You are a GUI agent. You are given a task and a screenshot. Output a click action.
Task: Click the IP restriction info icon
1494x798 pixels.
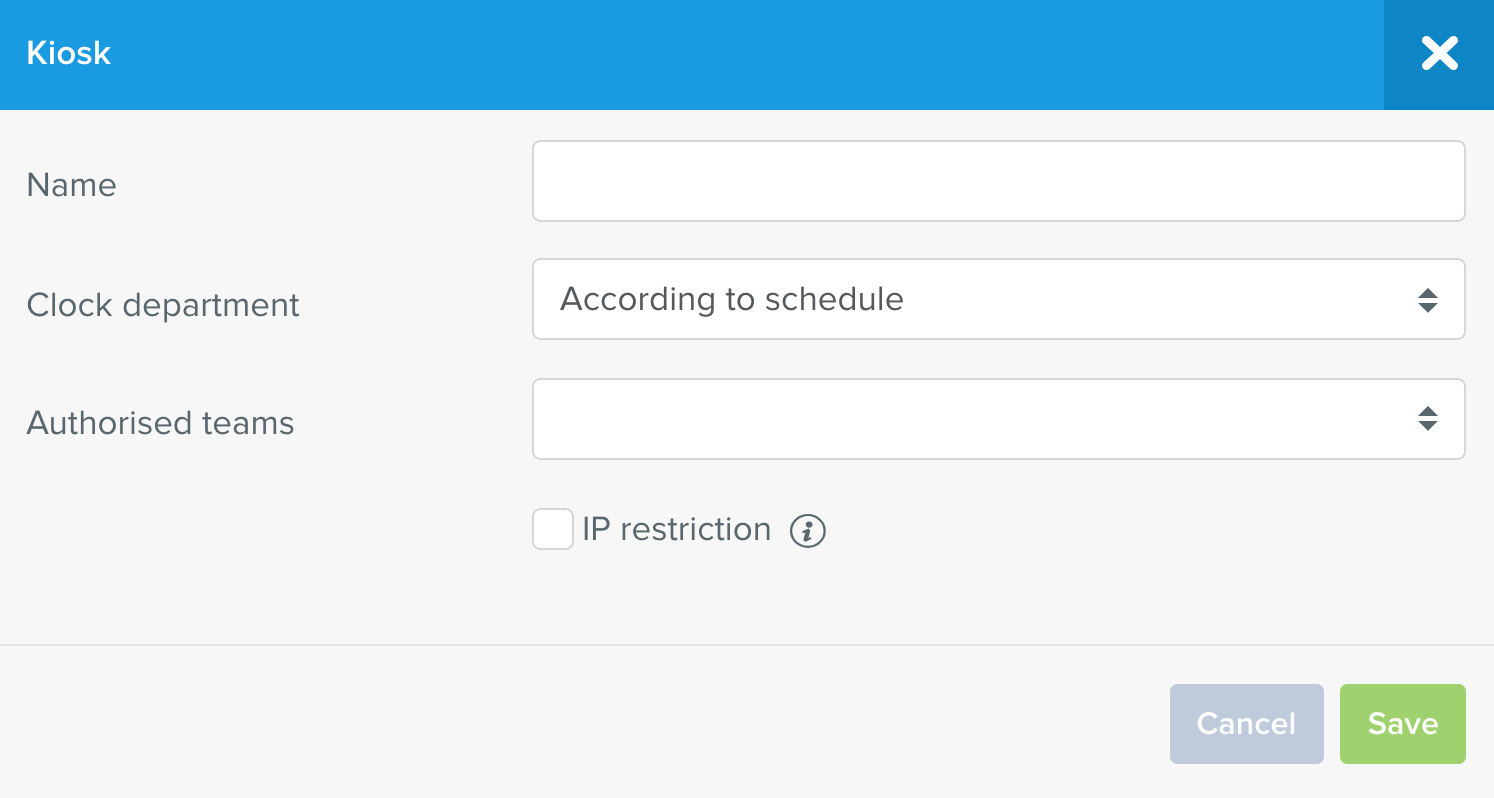pos(808,531)
